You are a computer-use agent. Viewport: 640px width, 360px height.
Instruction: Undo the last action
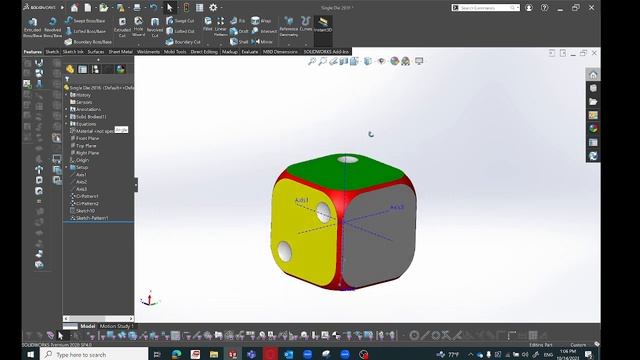(153, 7)
